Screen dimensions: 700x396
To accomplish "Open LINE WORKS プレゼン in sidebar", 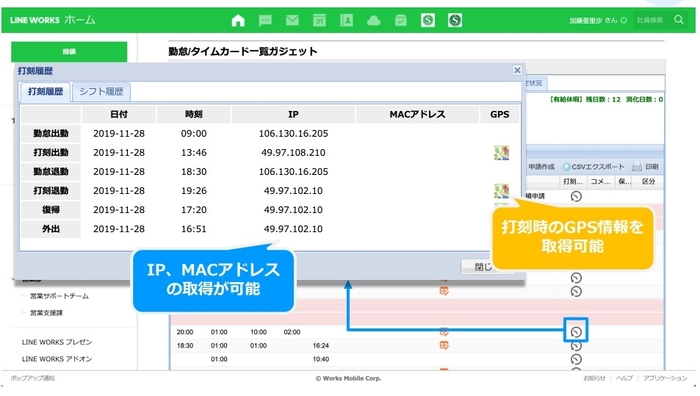I will (57, 342).
